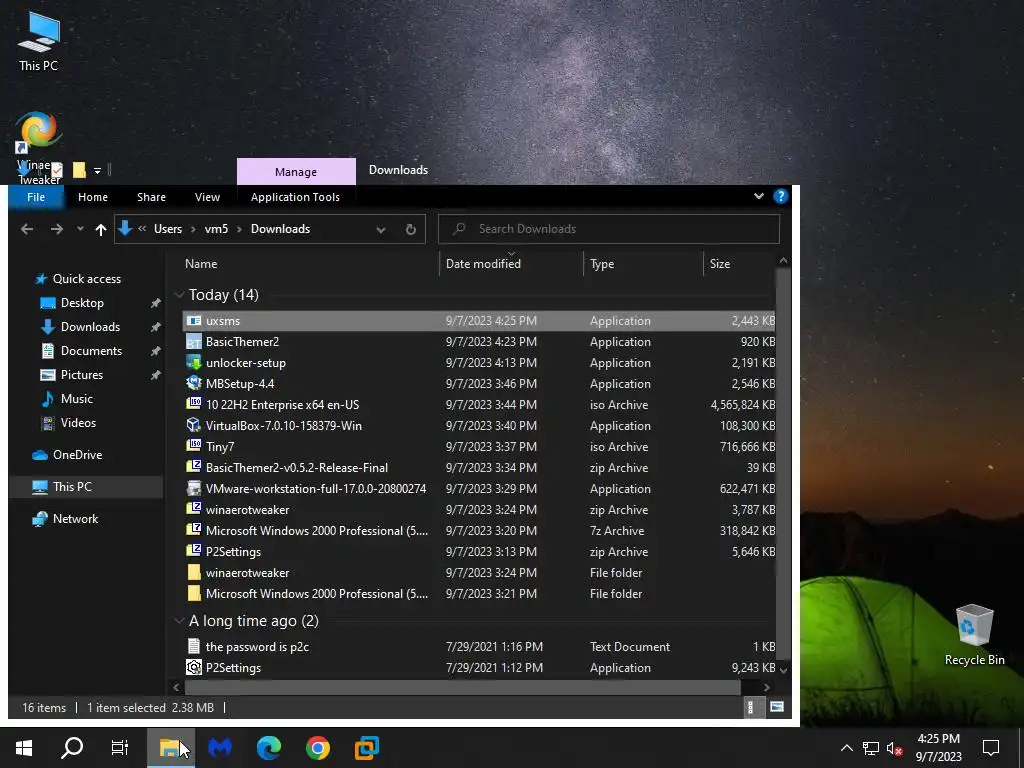Launch Microsoft Edge from taskbar
This screenshot has width=1024, height=768.
coord(268,748)
